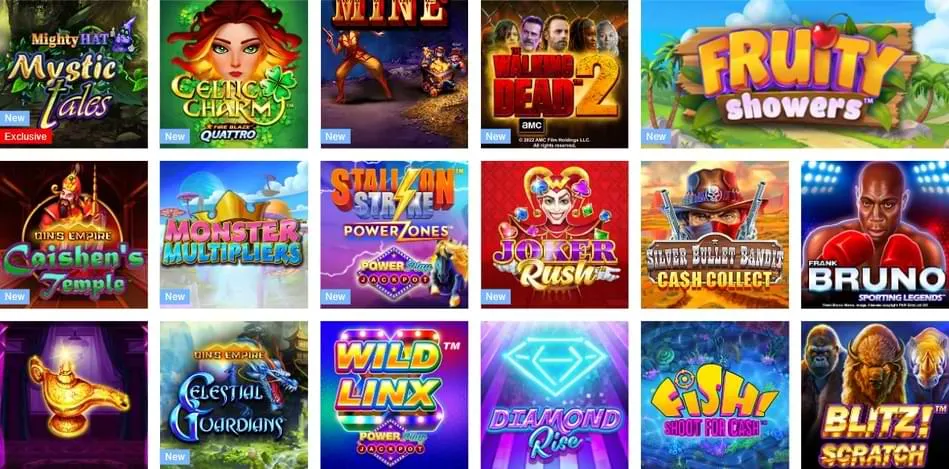
Task: Play Fish! Shoot for Cash
Action: point(715,395)
